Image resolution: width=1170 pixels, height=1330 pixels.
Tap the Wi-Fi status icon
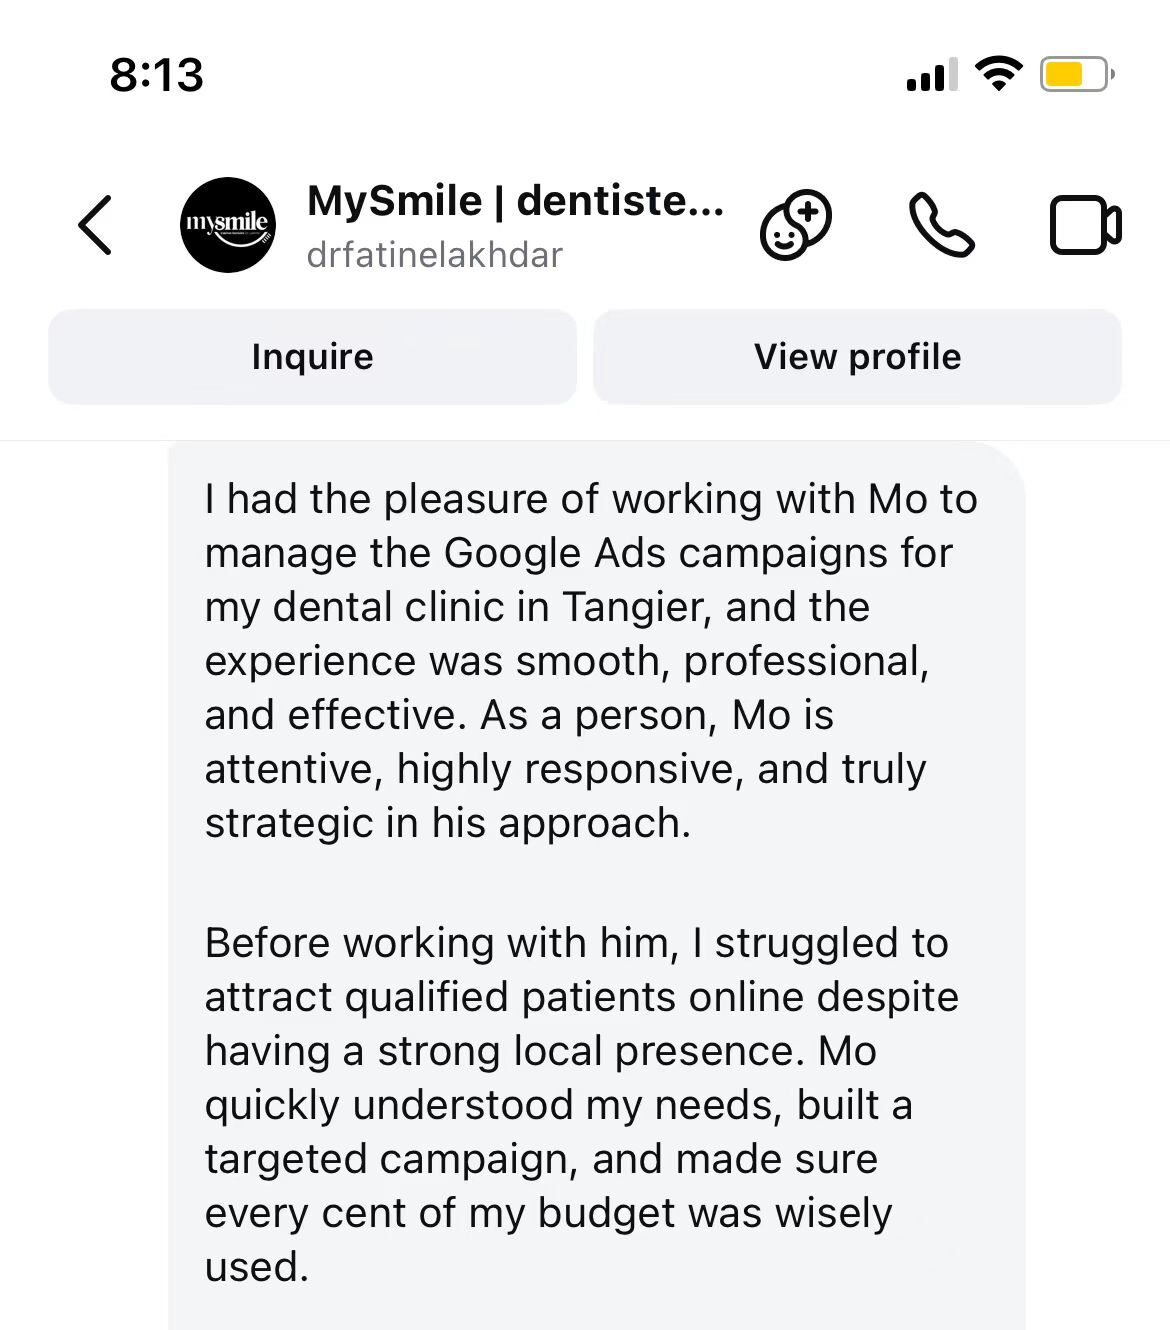pos(998,74)
